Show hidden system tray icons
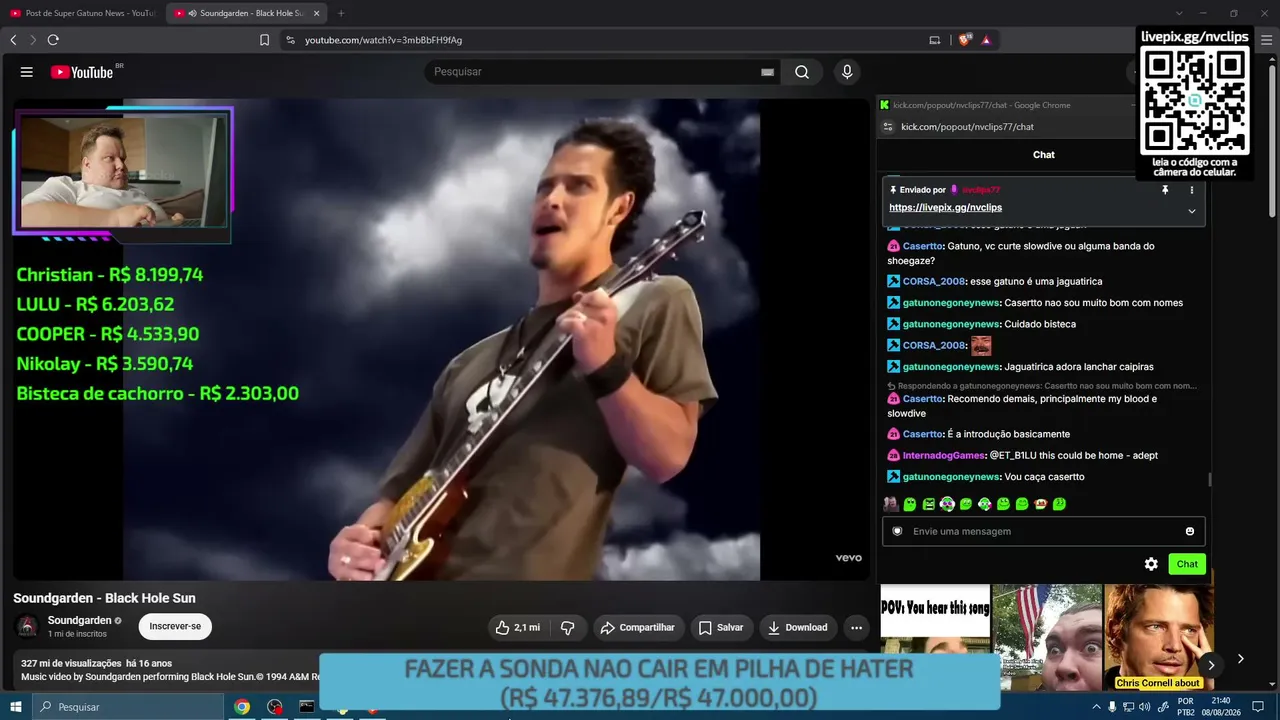Image resolution: width=1280 pixels, height=720 pixels. coord(1096,707)
